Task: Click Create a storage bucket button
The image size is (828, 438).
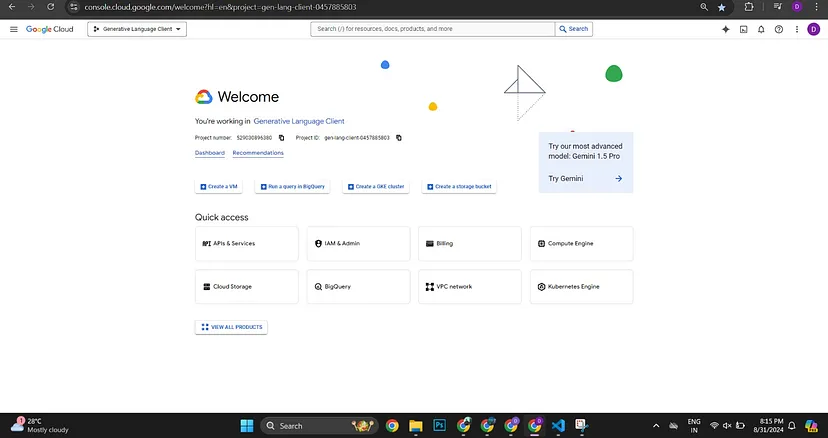Action: tap(459, 187)
